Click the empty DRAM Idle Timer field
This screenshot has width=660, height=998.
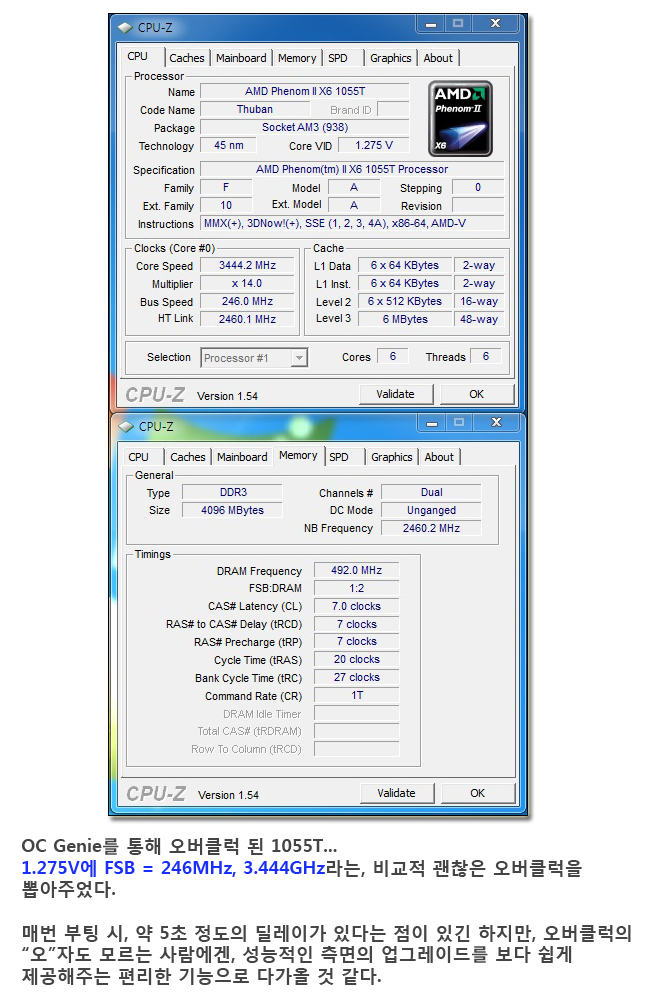click(356, 713)
